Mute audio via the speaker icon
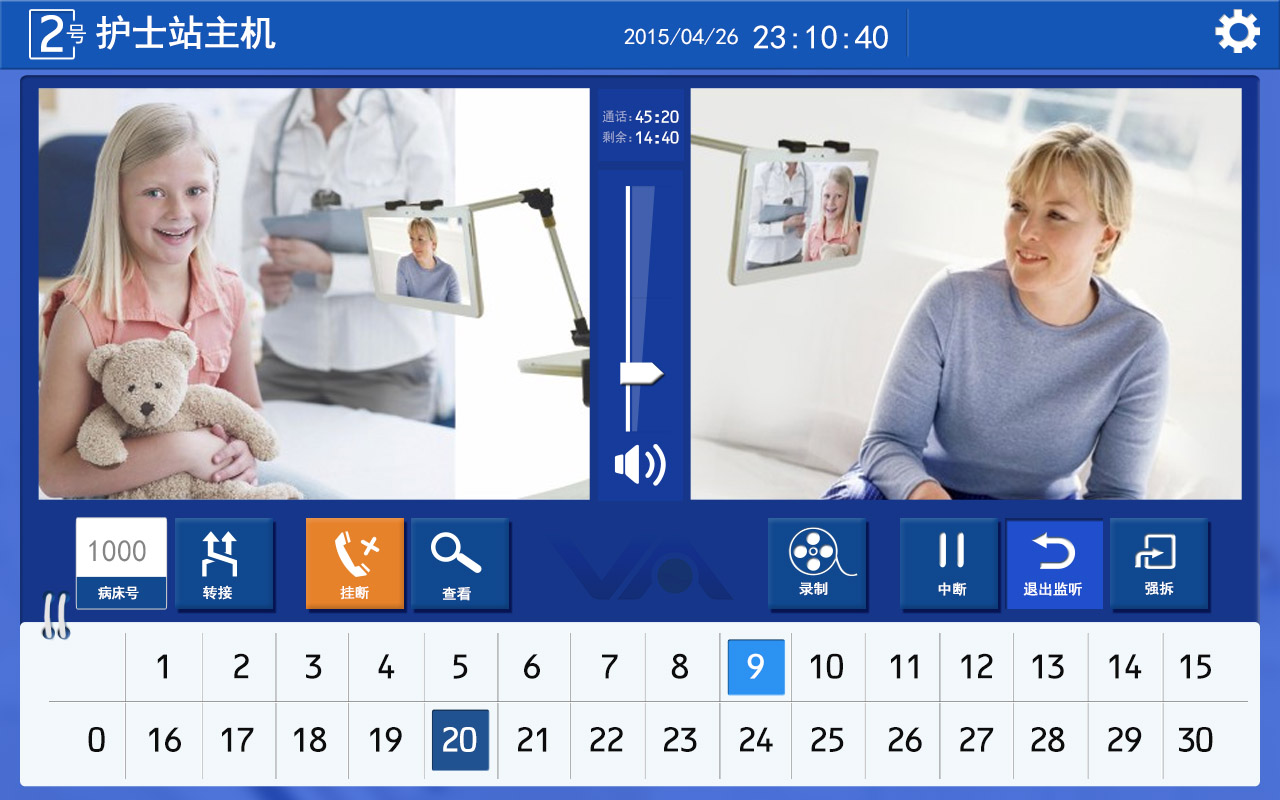Screen dimensions: 1280x800 [640, 464]
